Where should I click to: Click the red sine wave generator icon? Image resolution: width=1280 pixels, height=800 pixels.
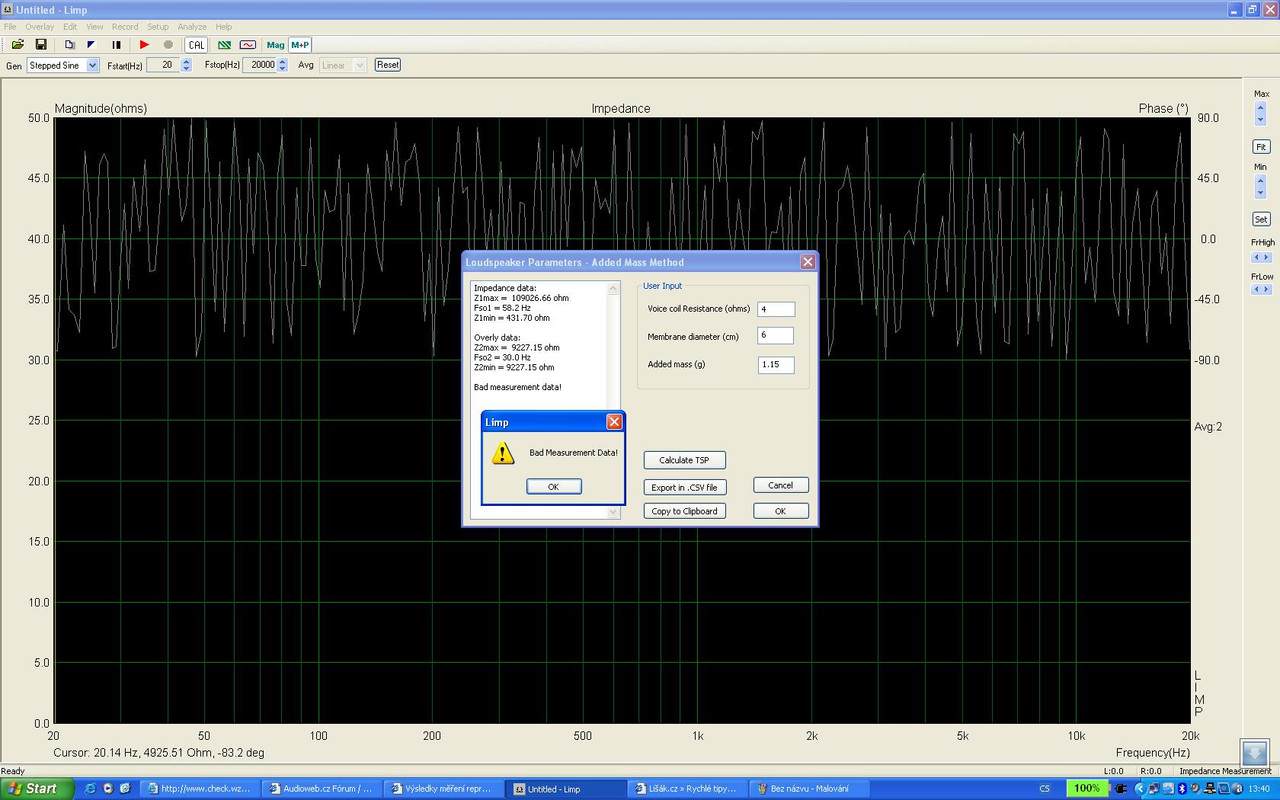point(248,45)
